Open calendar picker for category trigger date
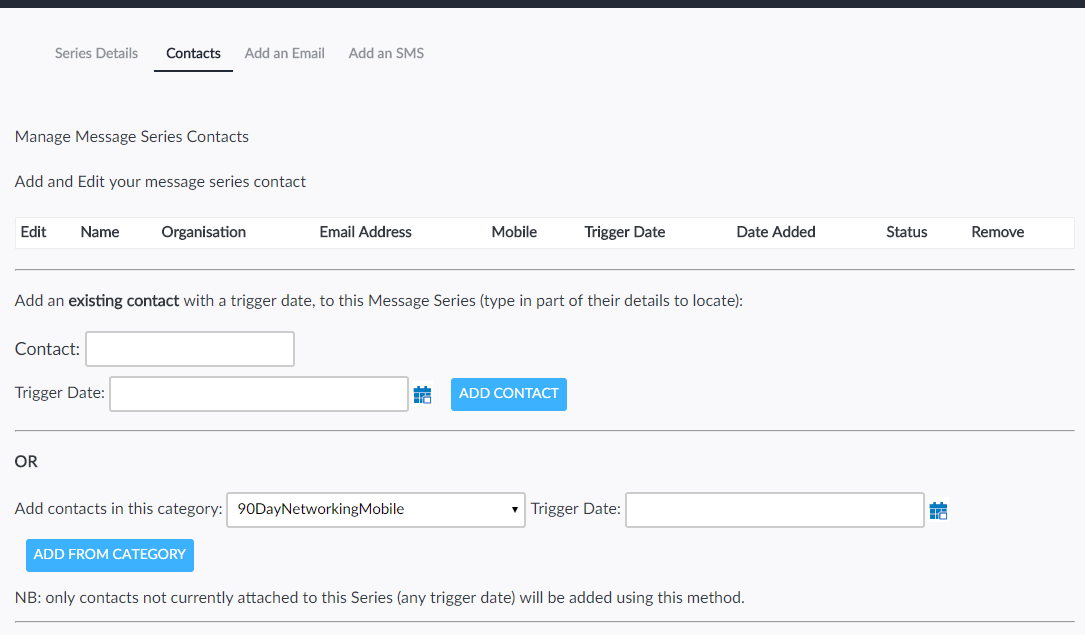Viewport: 1085px width, 635px height. (x=937, y=511)
